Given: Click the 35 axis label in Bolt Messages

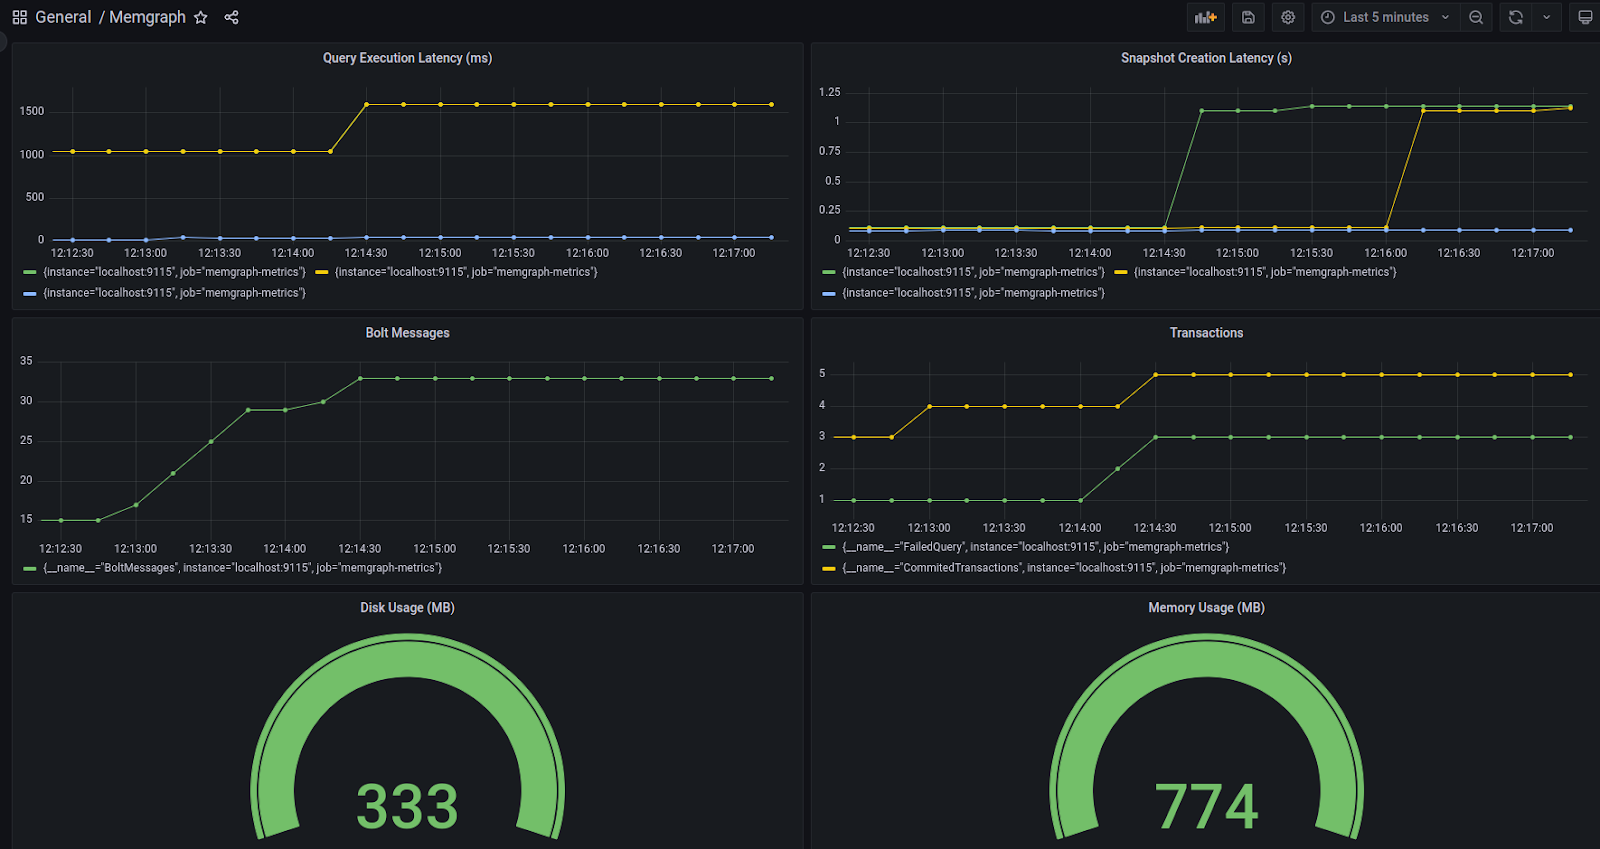Looking at the screenshot, I should point(26,361).
